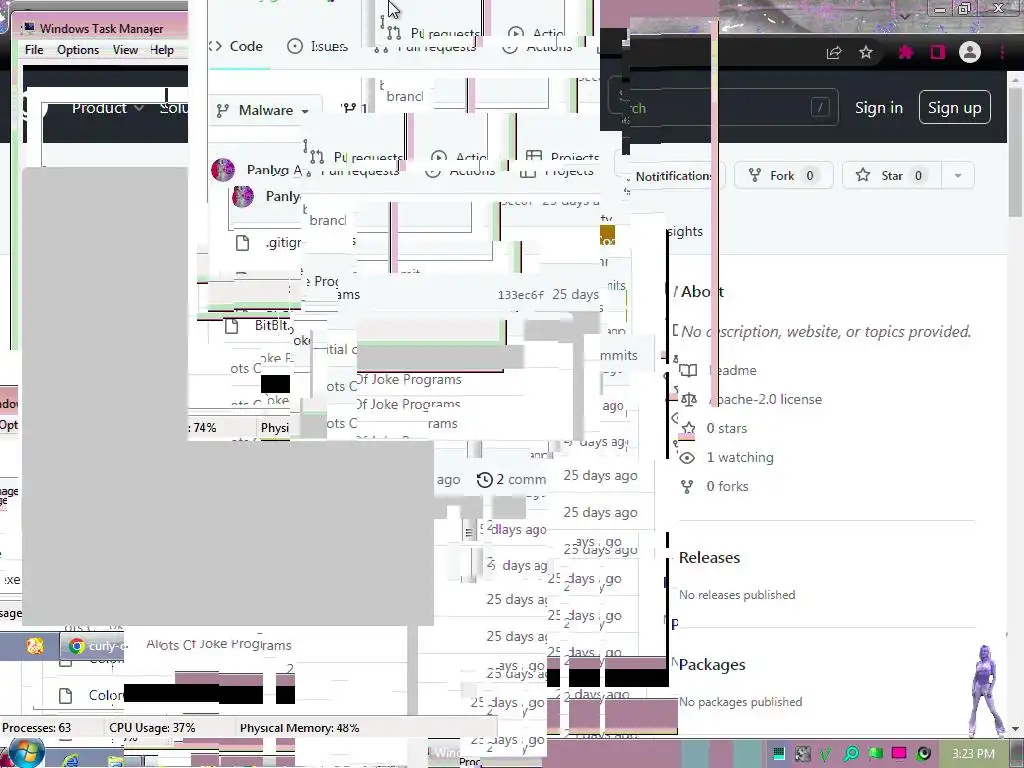The width and height of the screenshot is (1024, 768).
Task: Click the eye icon beside 1 watching
Action: (x=687, y=458)
